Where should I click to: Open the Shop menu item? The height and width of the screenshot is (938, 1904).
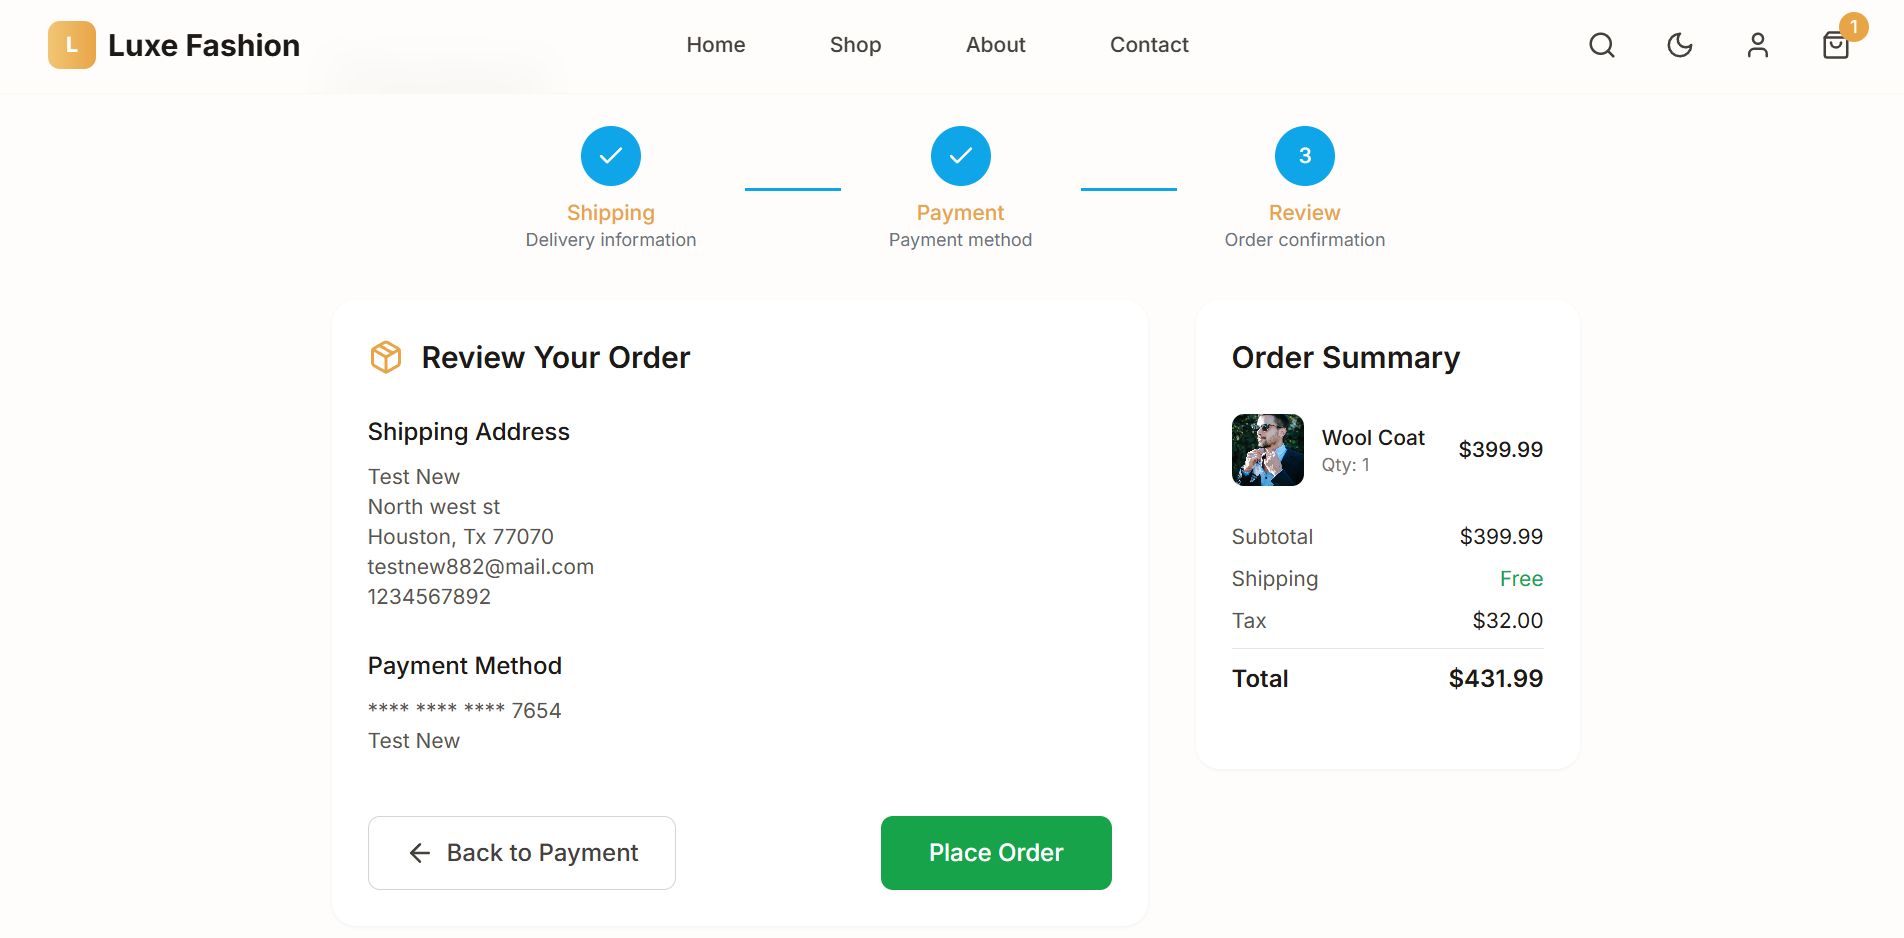856,45
